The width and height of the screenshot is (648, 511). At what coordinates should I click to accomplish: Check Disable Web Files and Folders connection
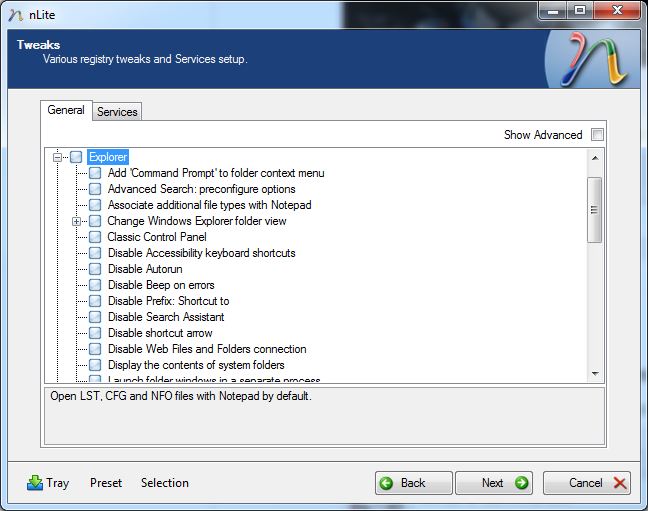(95, 349)
